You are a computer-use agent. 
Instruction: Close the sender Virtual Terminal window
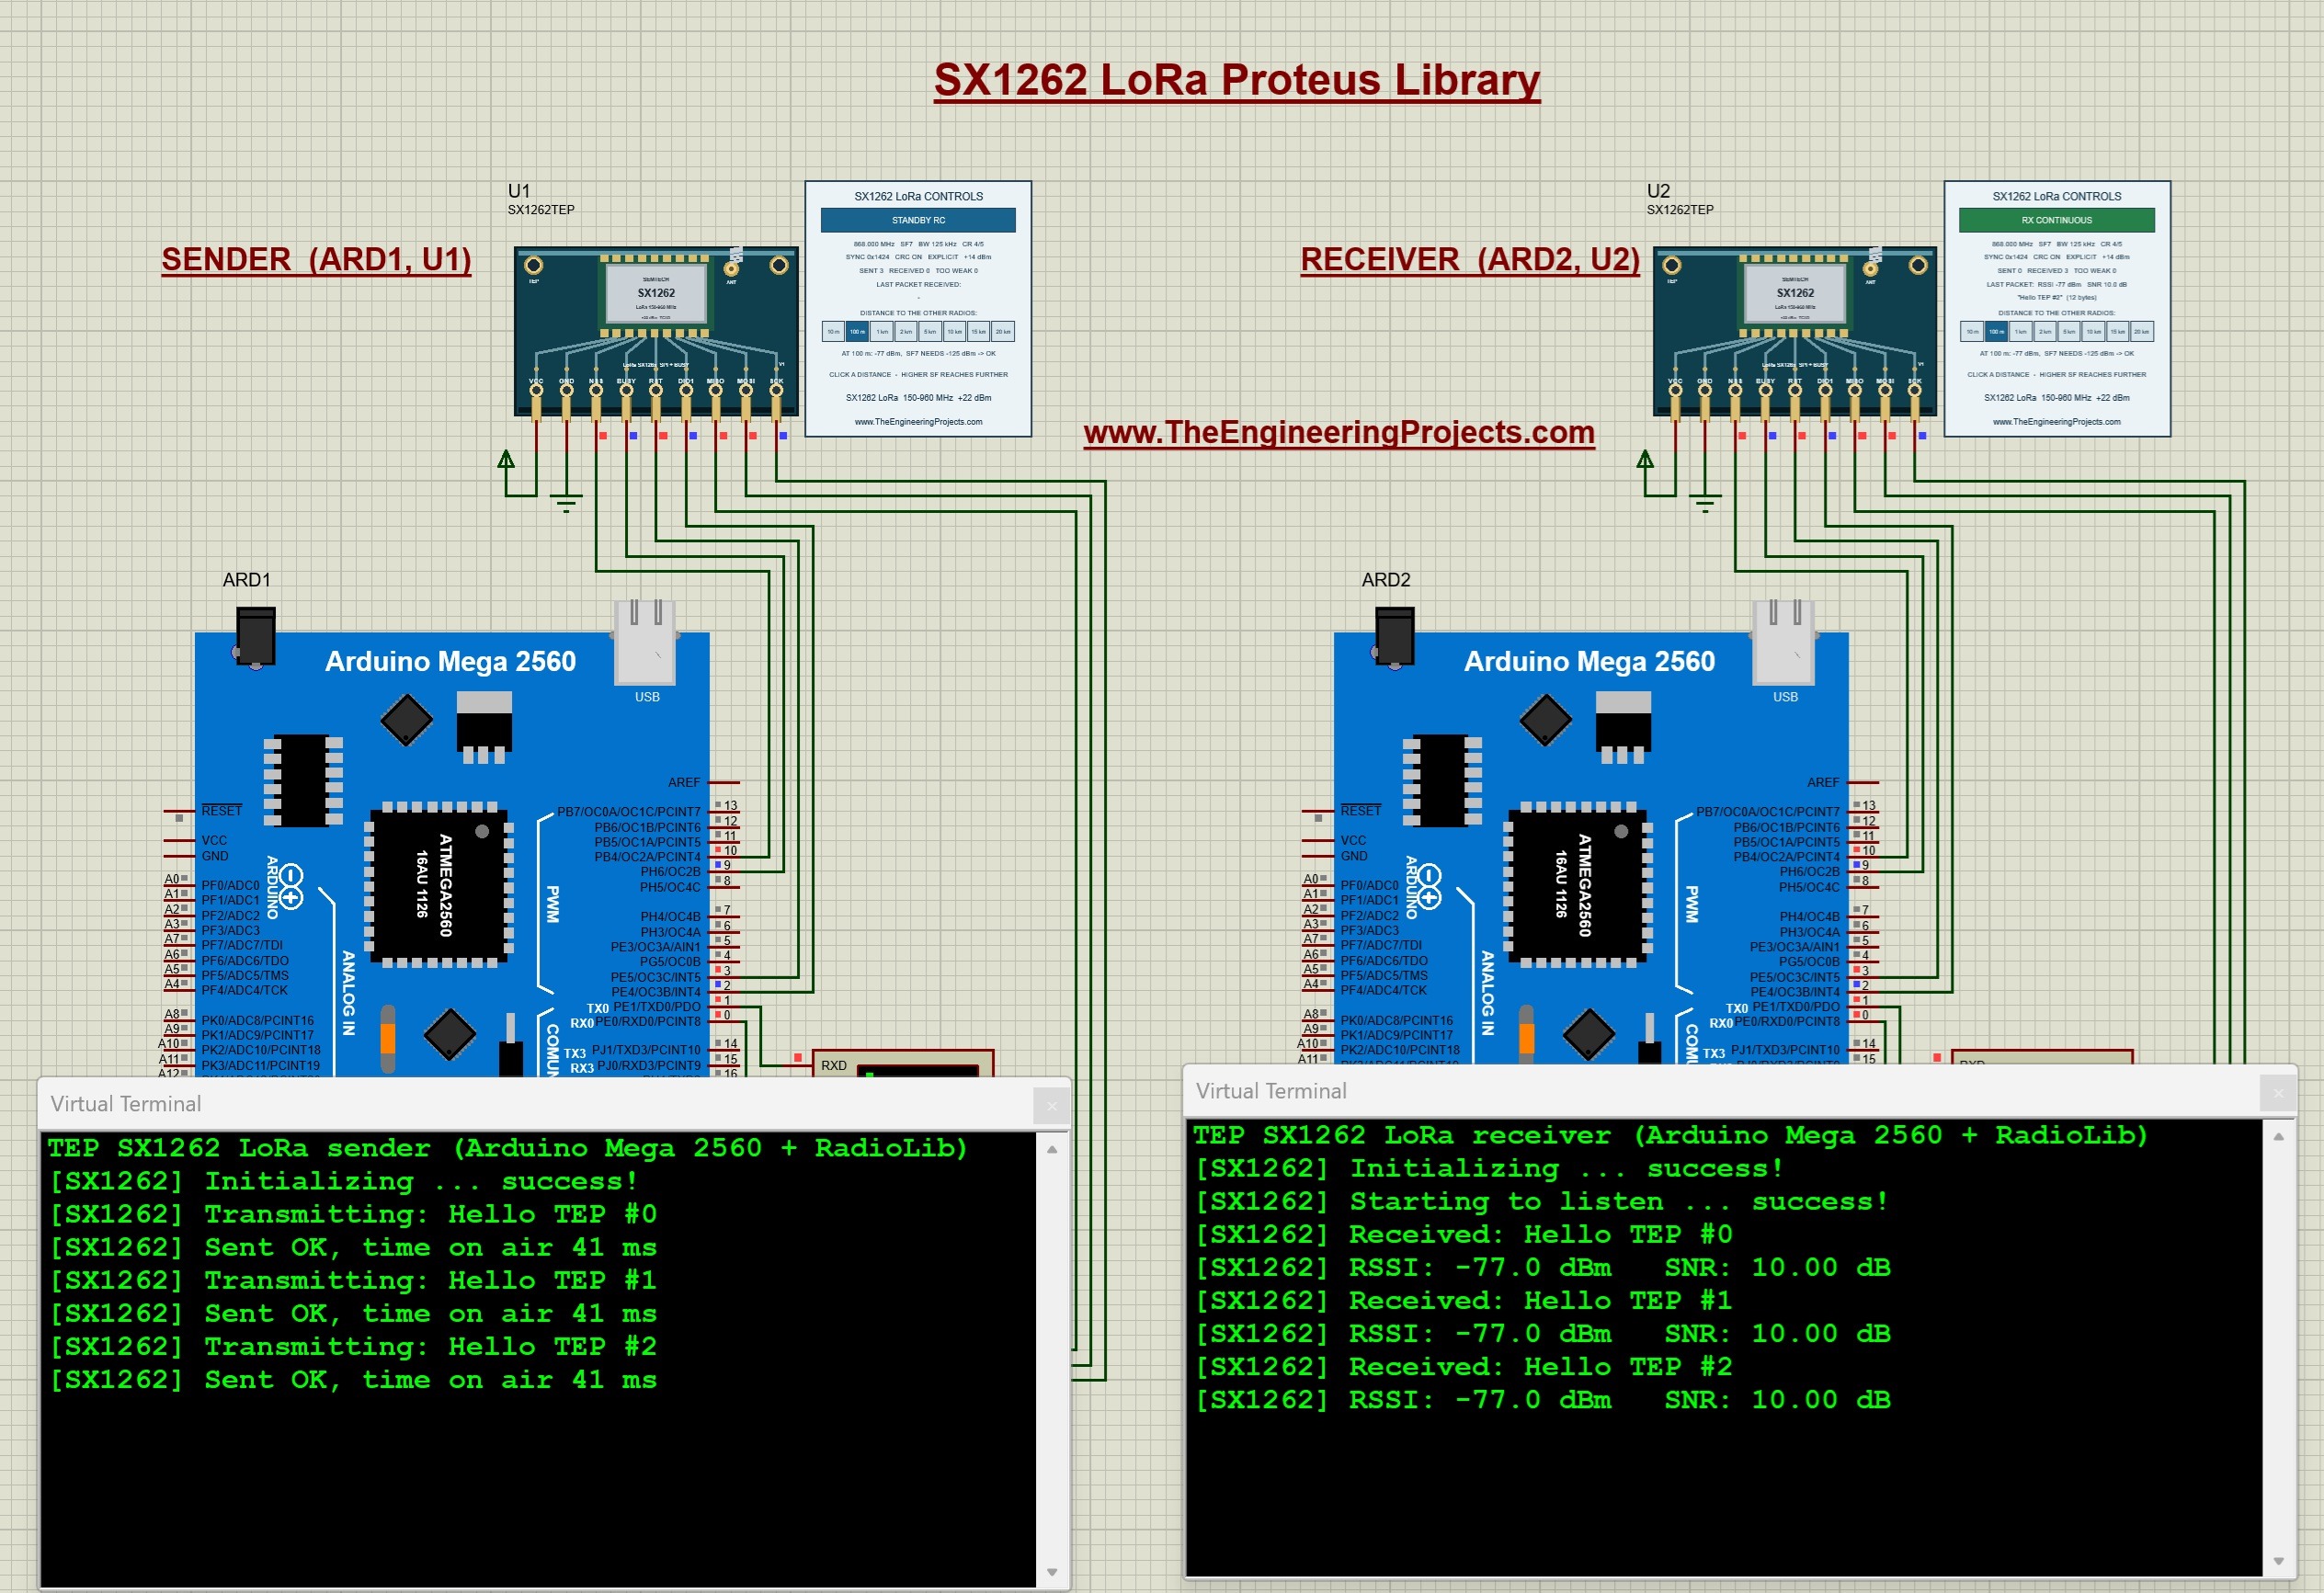1051,1105
